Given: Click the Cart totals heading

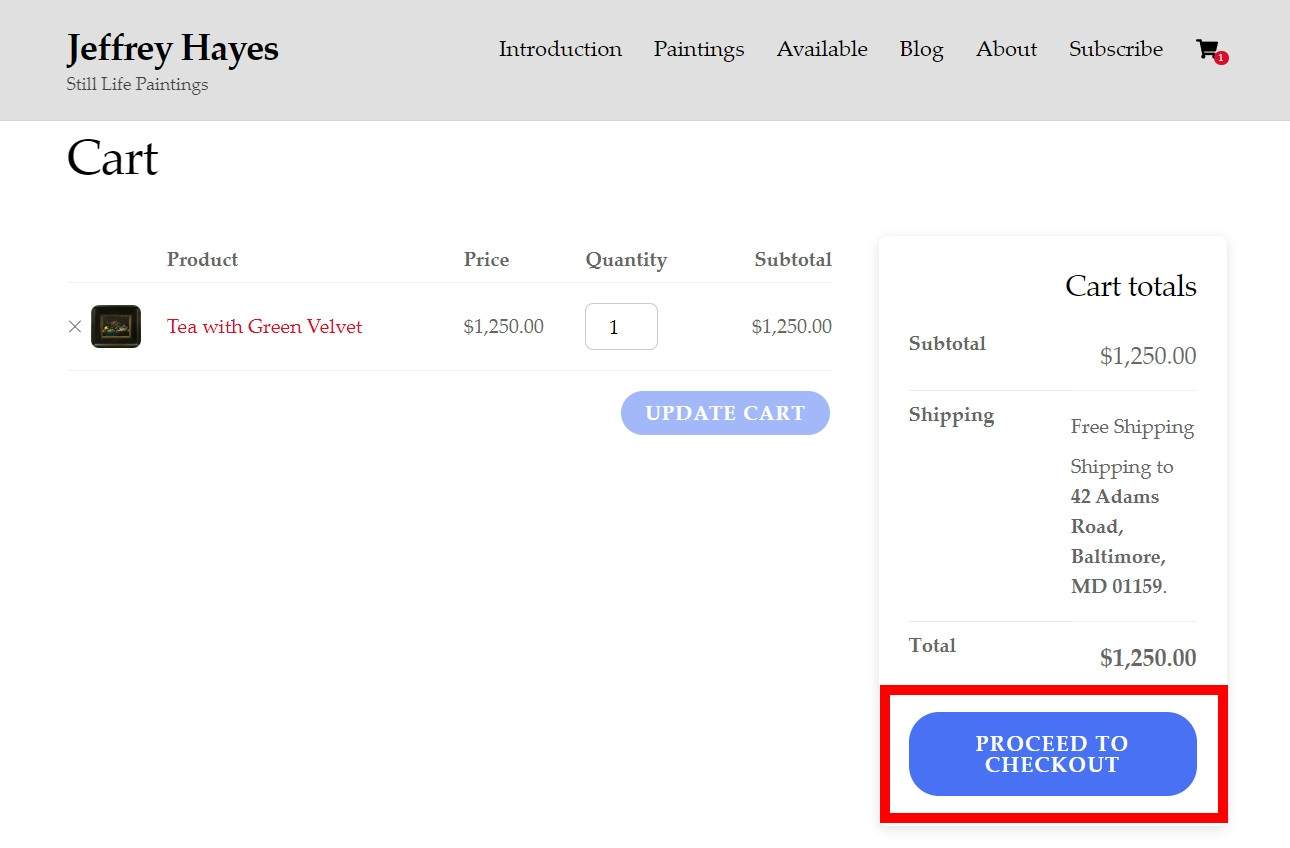Looking at the screenshot, I should point(1130,286).
